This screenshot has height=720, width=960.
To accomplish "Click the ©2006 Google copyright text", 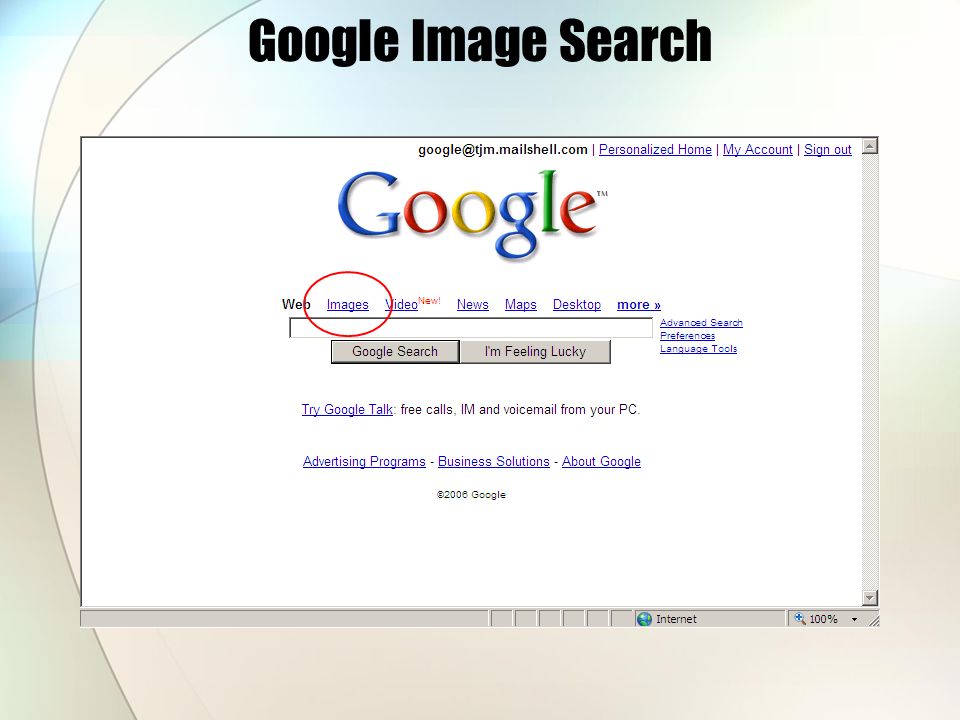I will [471, 495].
